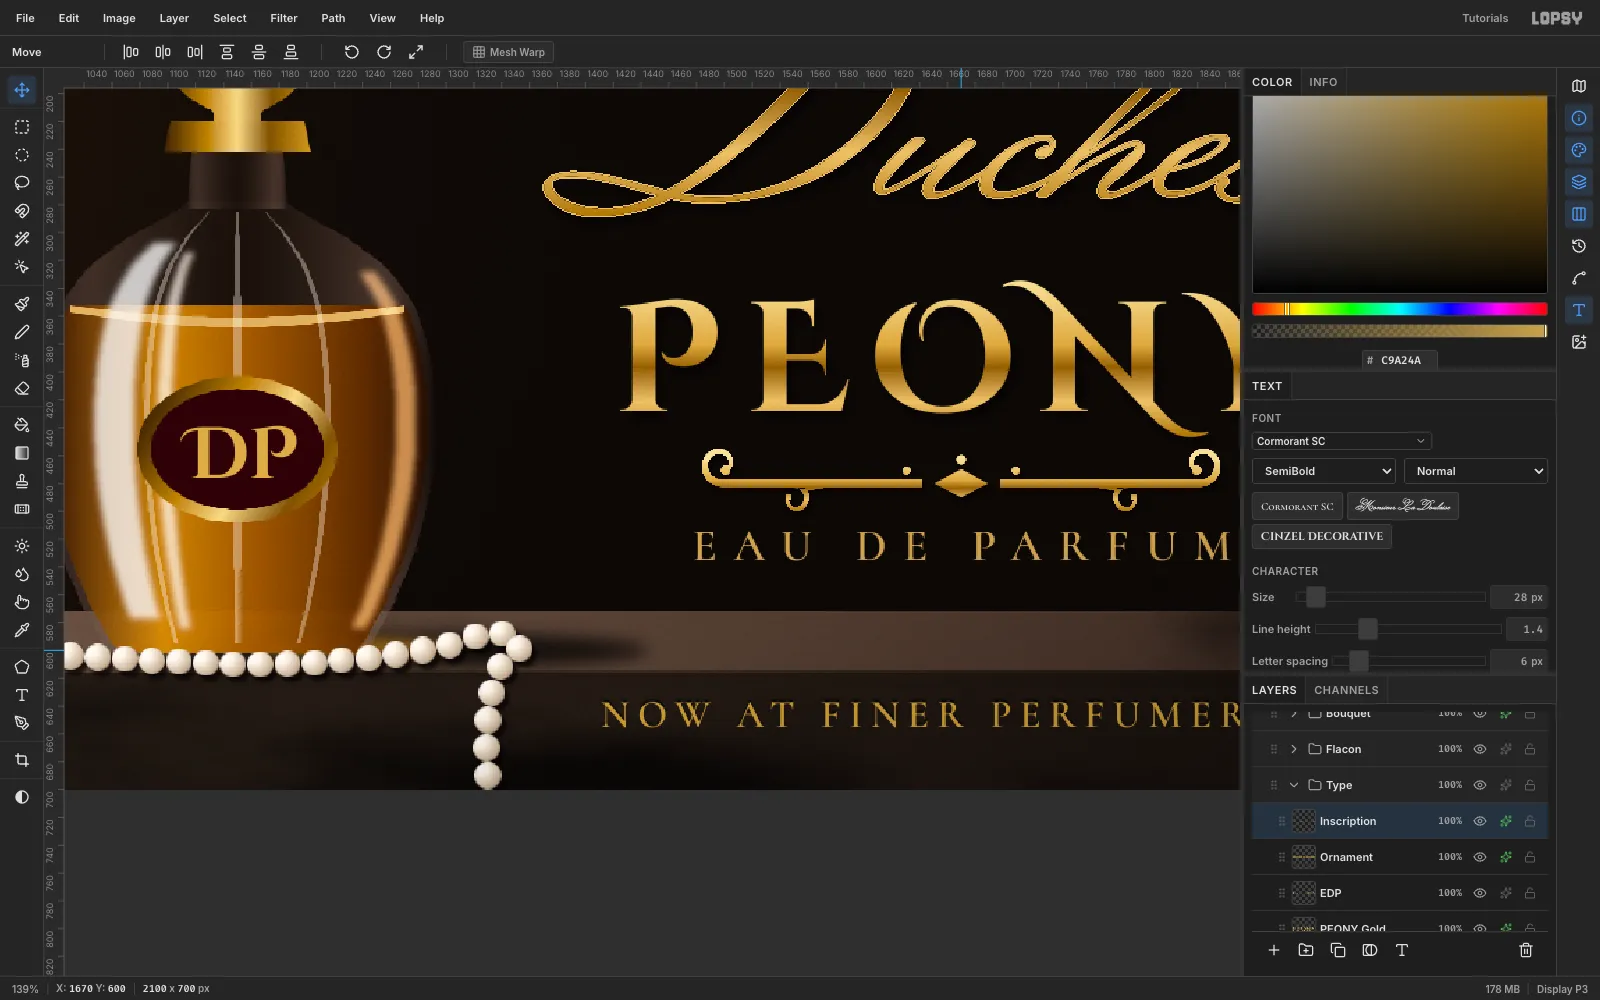Open the Layer menu
Screen dimensions: 1600x1000
coord(174,18)
